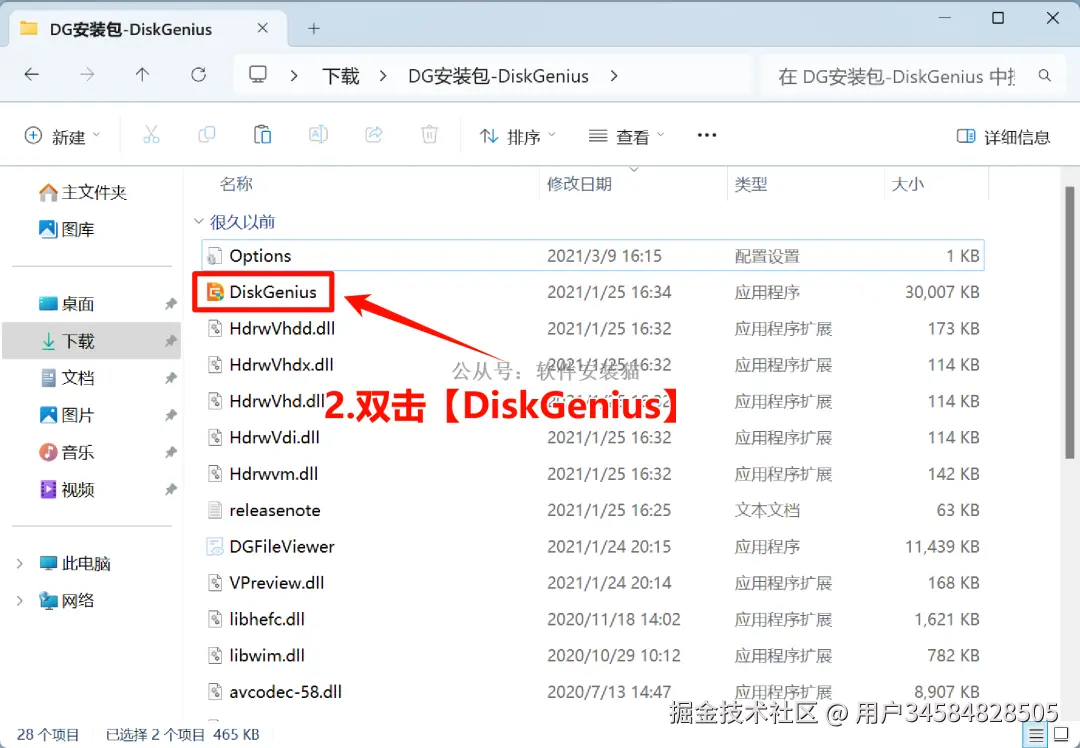Sort by the 修改日期 column header

click(579, 184)
